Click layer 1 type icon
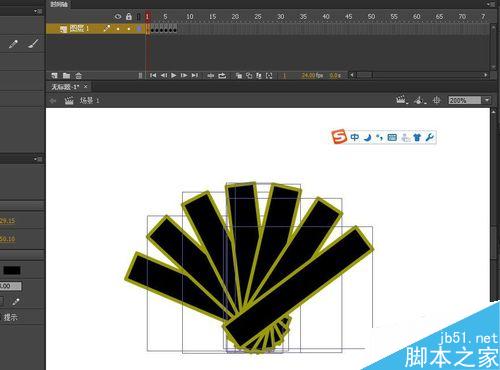 63,29
